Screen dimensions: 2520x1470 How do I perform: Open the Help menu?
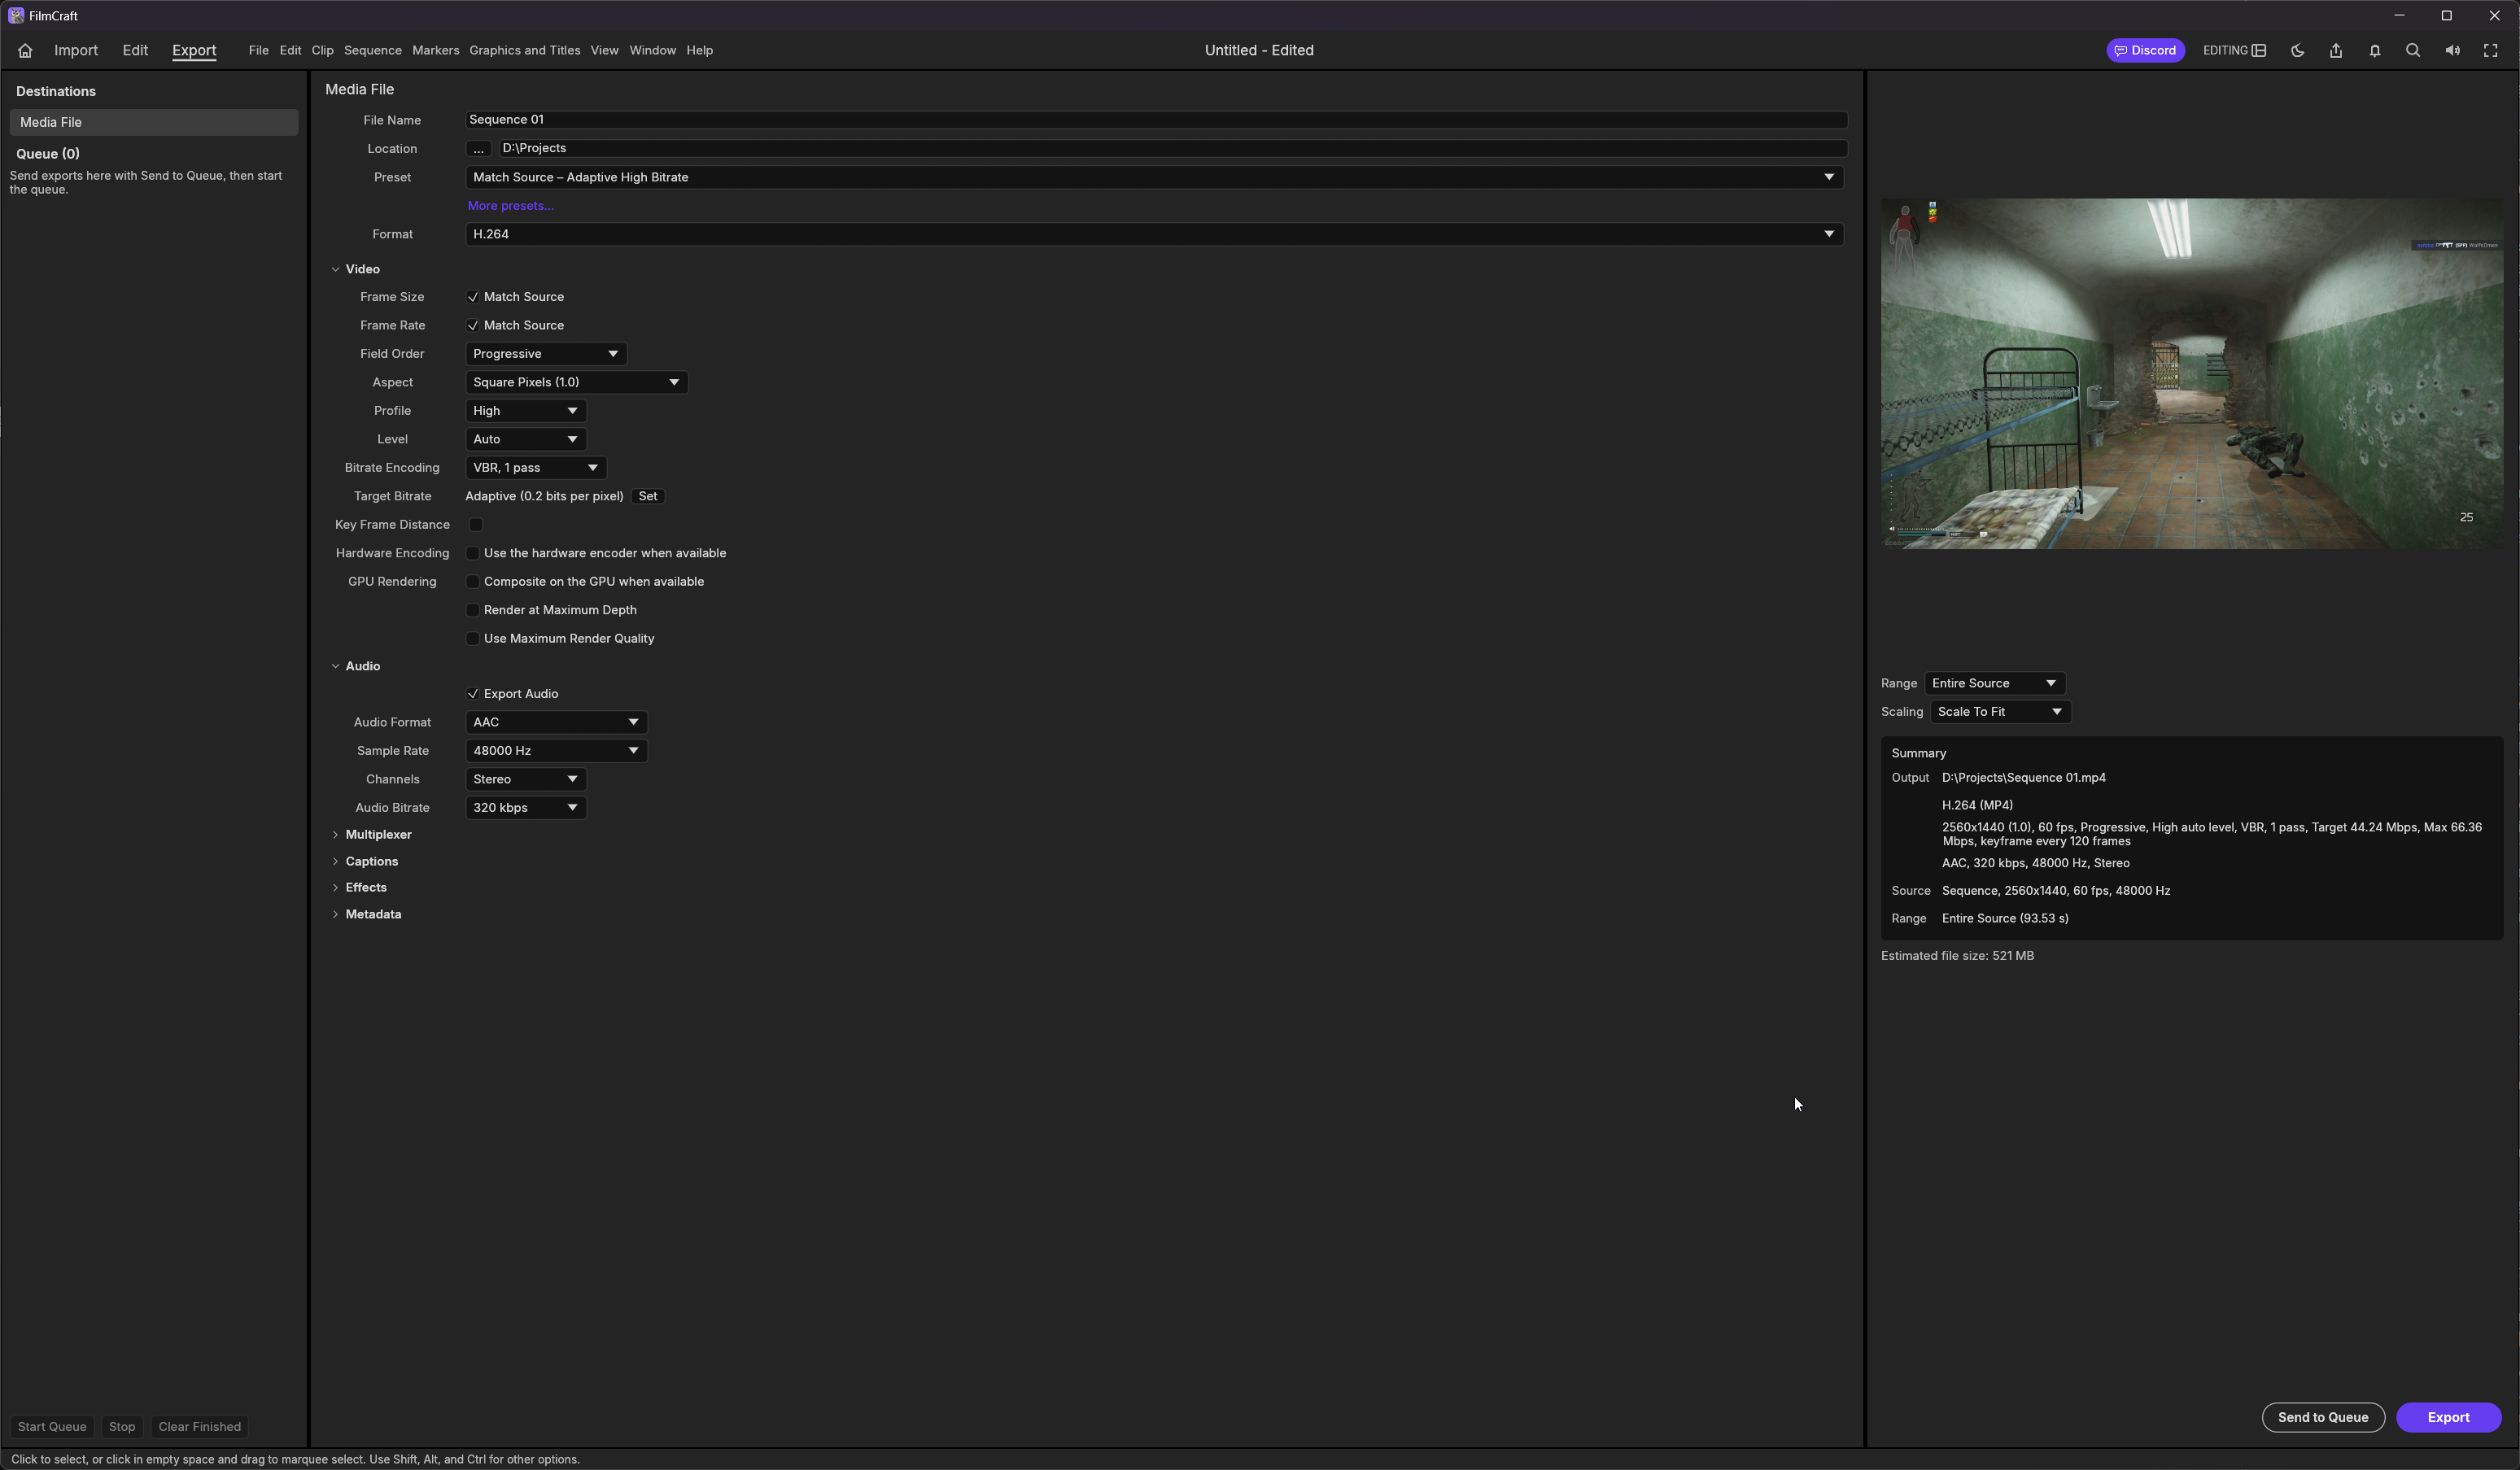click(x=700, y=50)
